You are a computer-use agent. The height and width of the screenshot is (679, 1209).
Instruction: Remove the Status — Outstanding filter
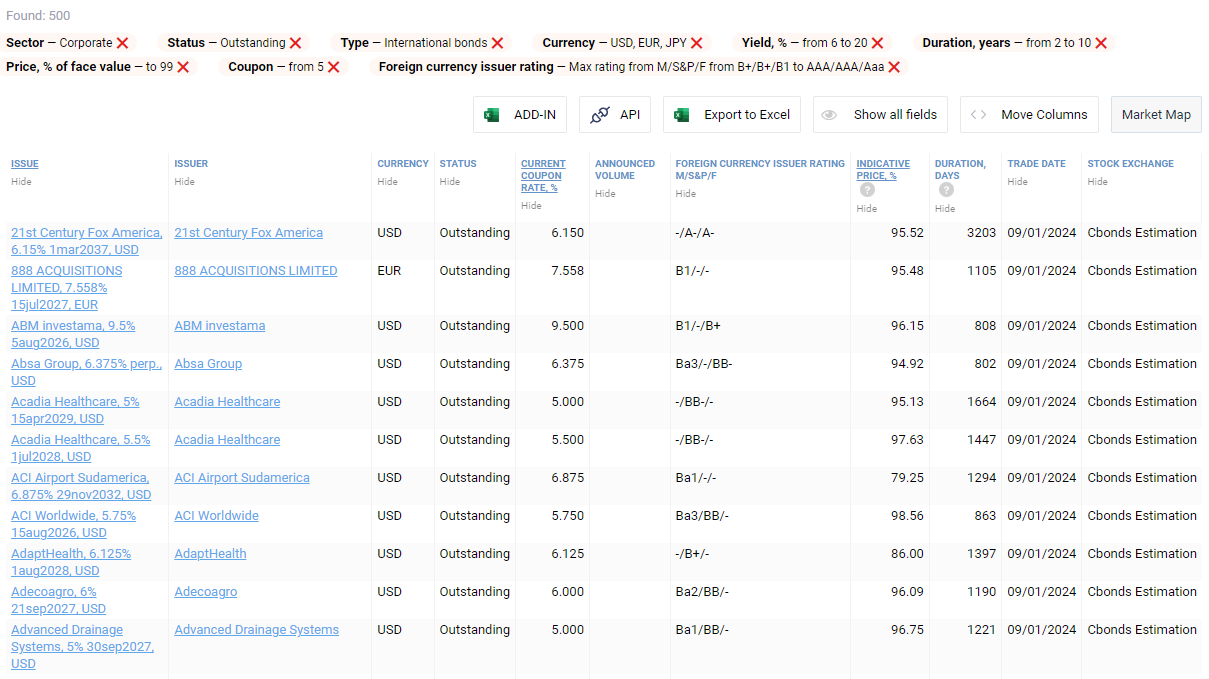click(295, 43)
